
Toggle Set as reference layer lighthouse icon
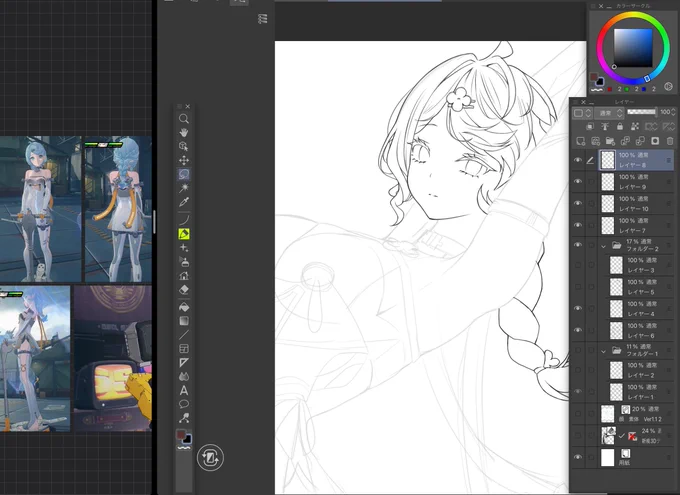tap(605, 126)
